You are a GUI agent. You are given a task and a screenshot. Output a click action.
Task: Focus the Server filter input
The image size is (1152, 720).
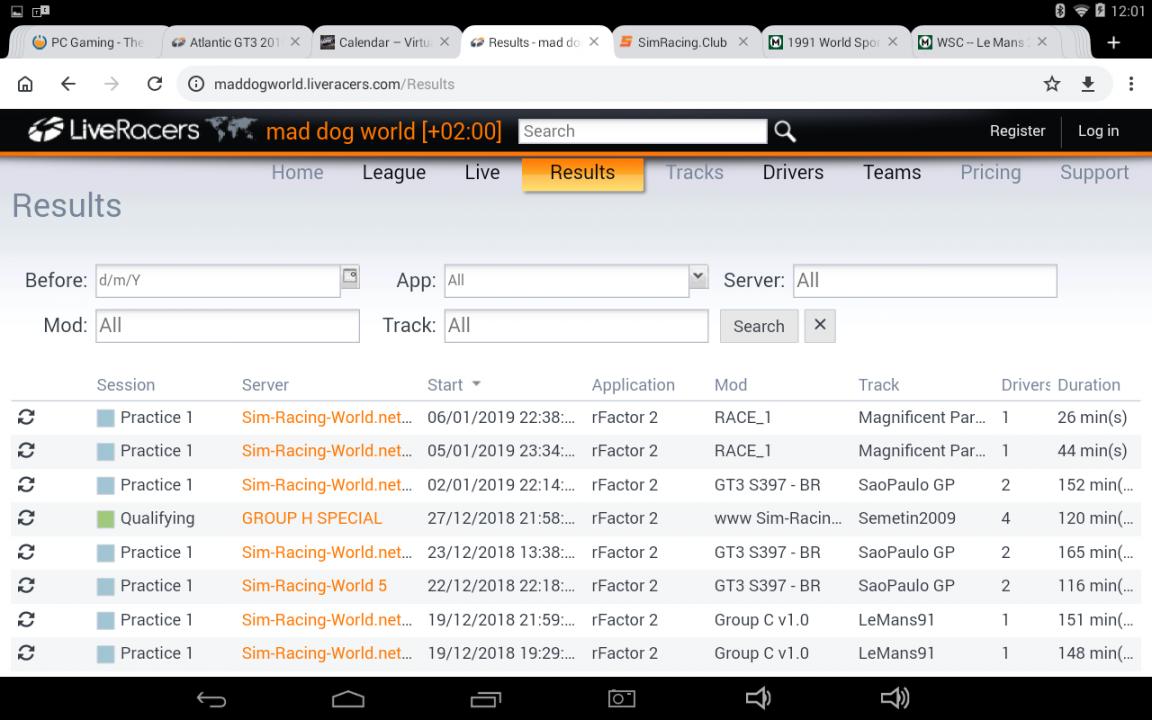coord(925,281)
